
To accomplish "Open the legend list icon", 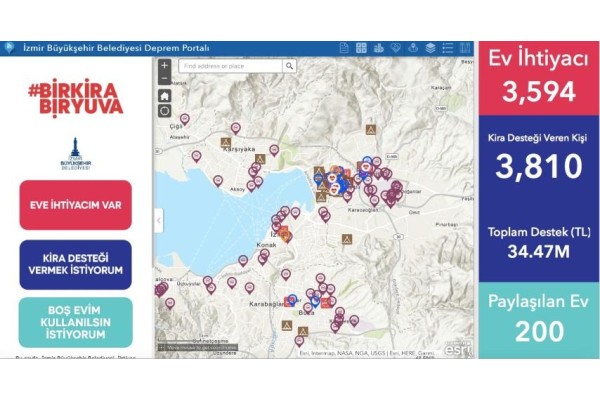I will click(x=447, y=48).
